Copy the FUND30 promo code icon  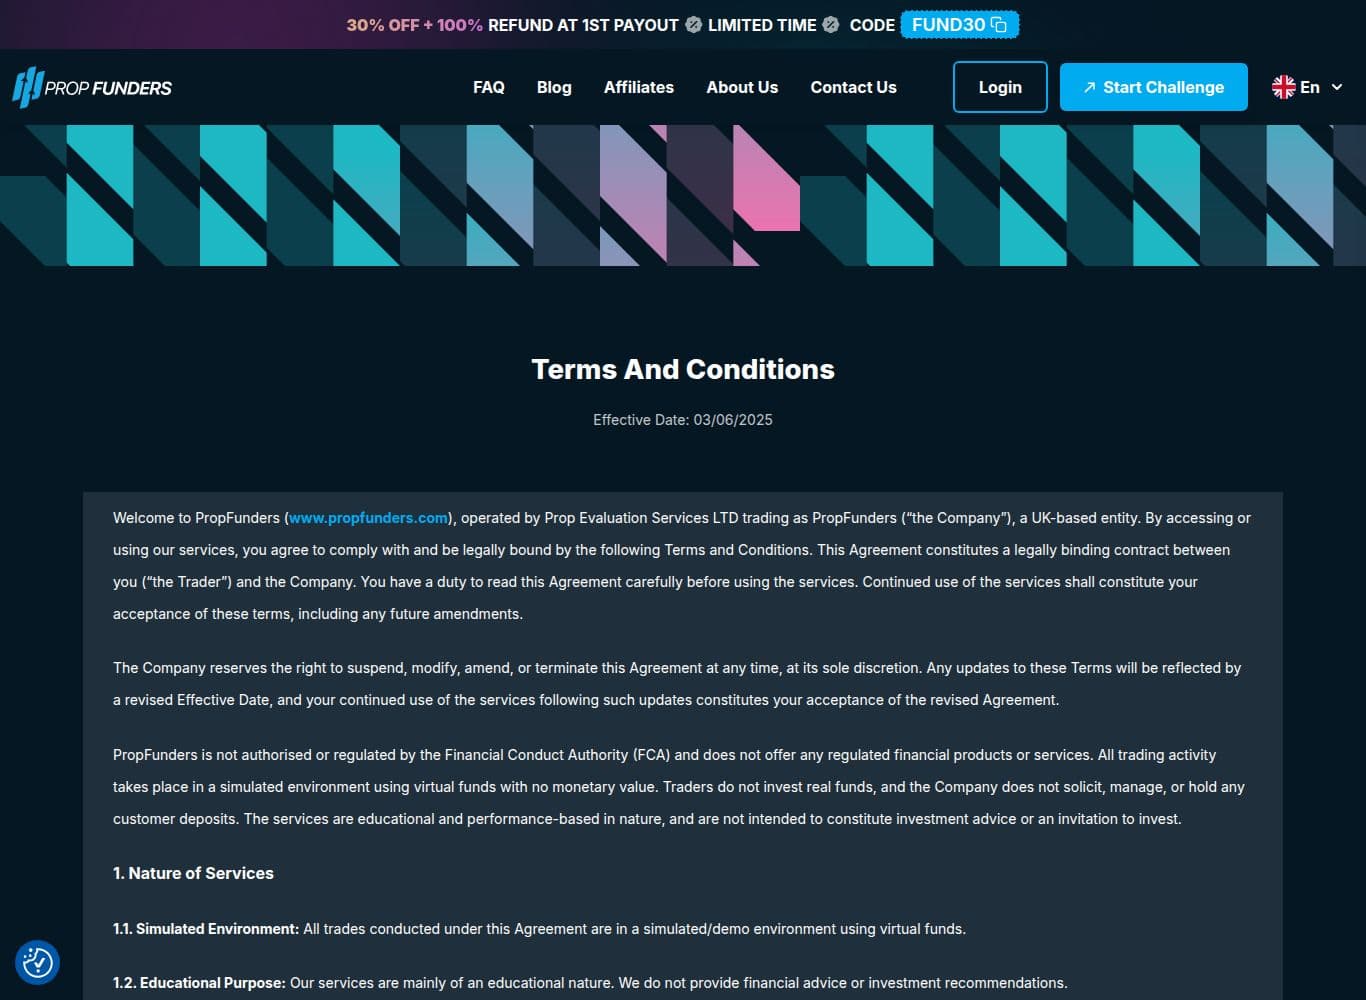[998, 25]
